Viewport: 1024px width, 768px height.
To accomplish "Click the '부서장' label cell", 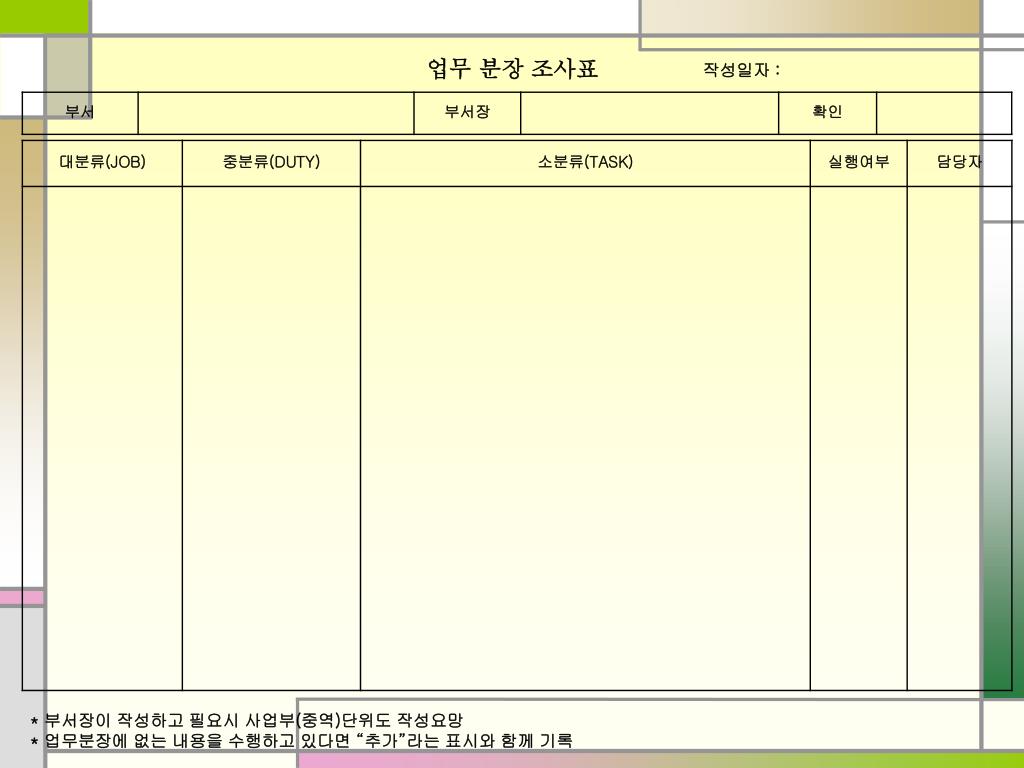I will (x=467, y=113).
